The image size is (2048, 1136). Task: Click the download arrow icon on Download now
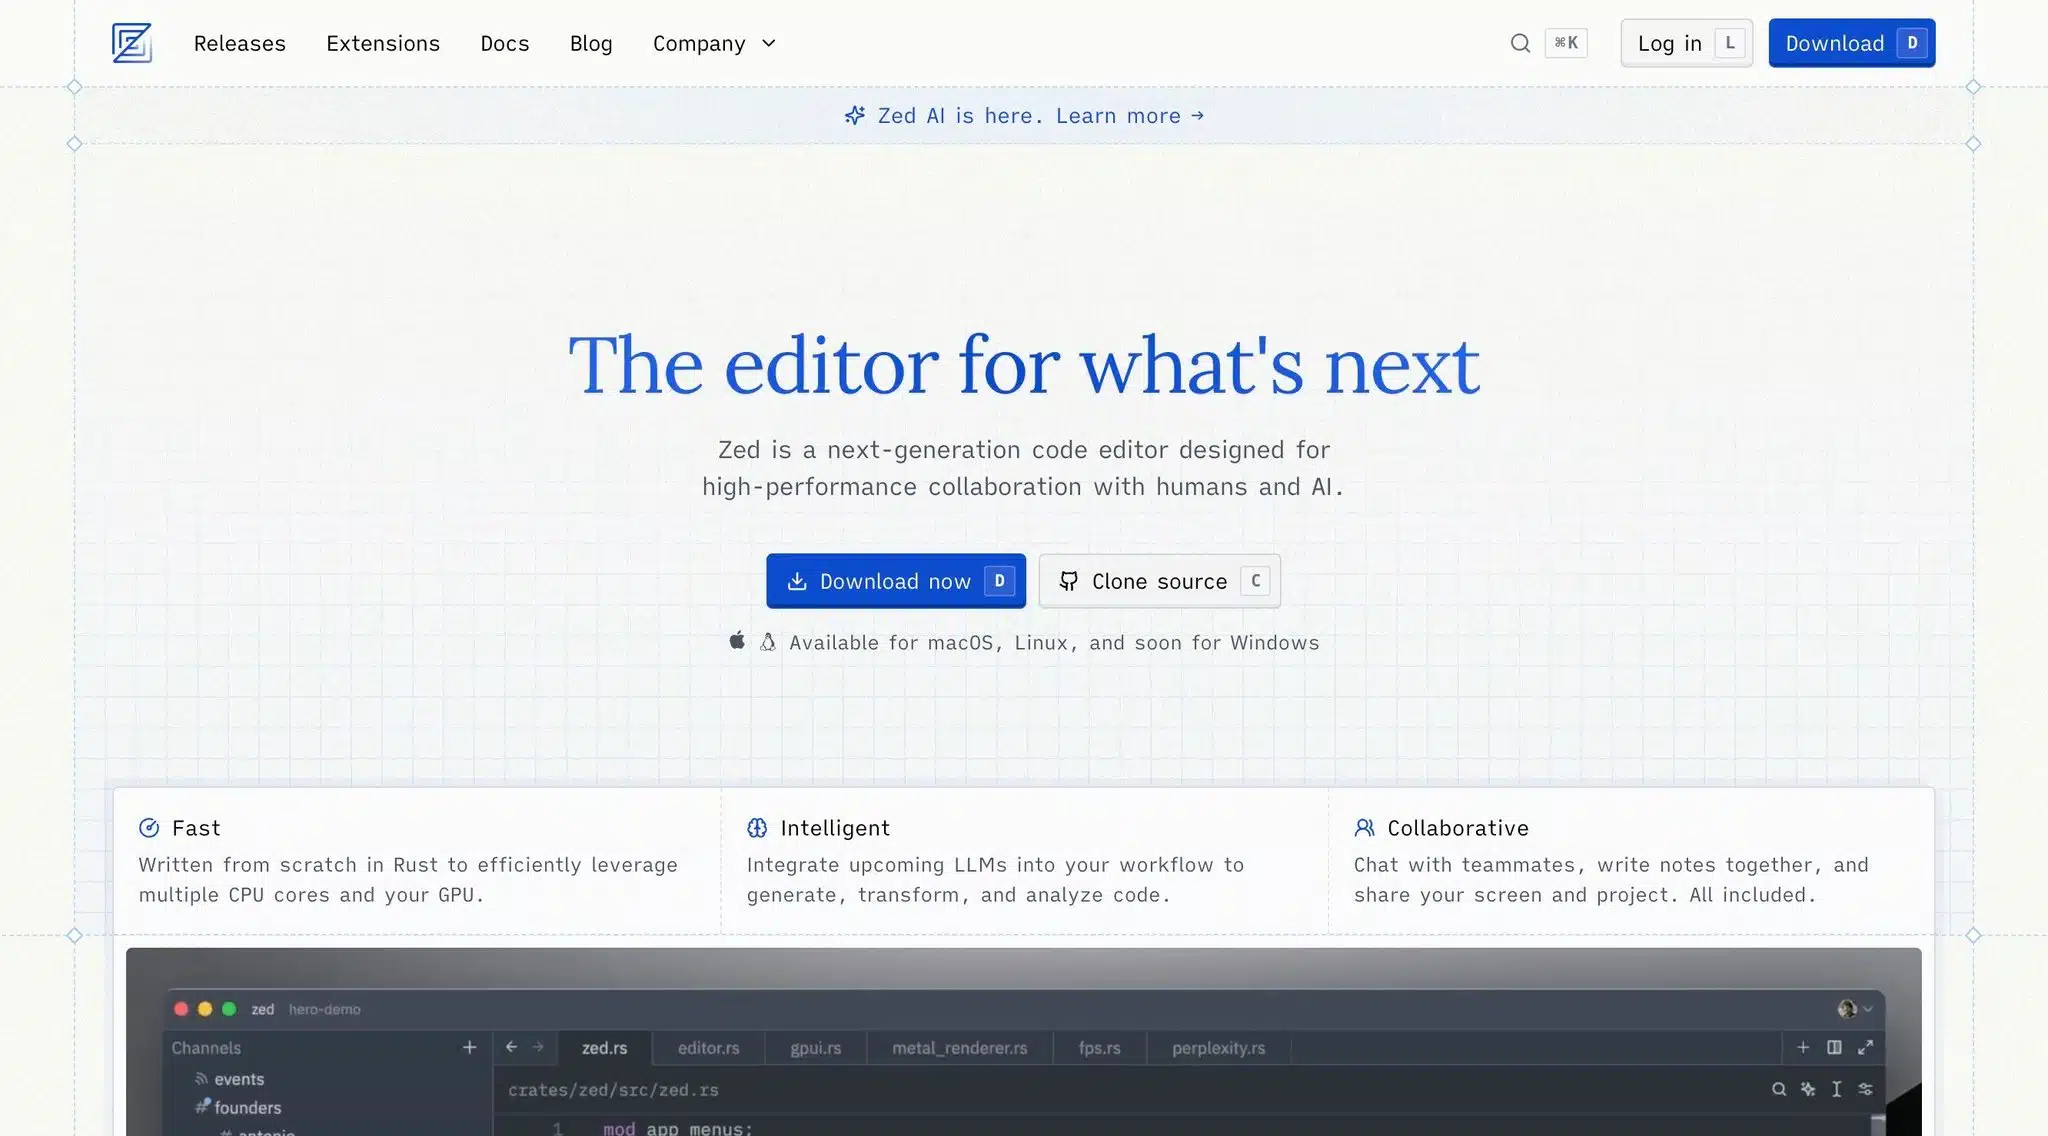tap(797, 581)
